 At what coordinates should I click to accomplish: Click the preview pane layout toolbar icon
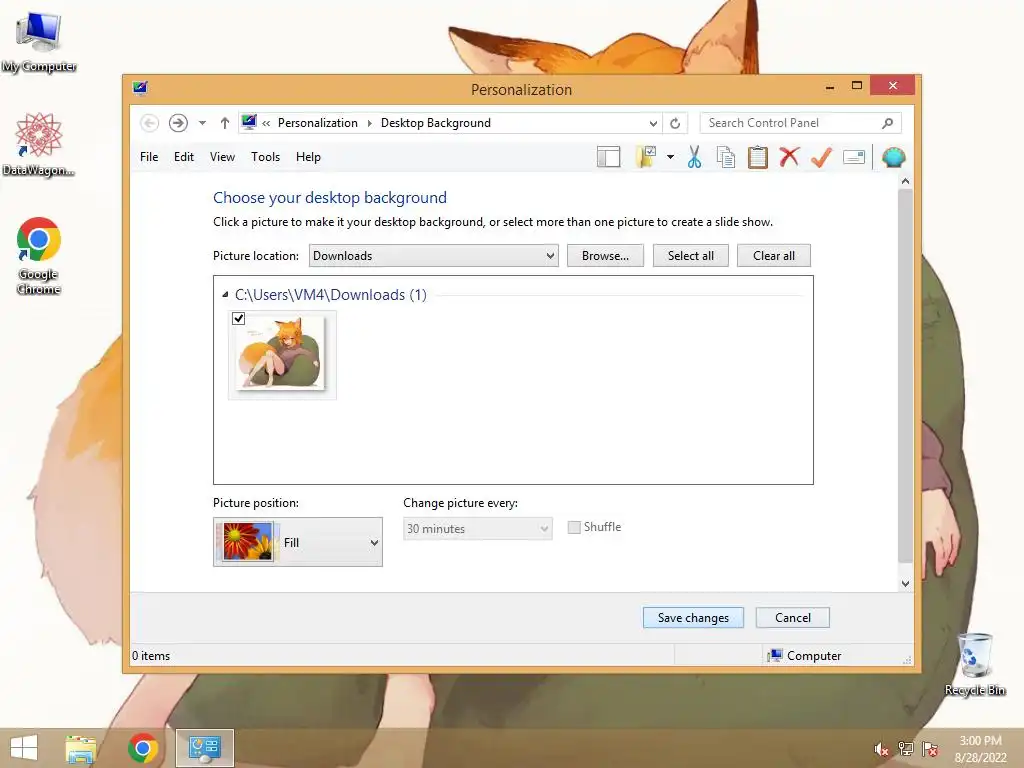coord(608,157)
